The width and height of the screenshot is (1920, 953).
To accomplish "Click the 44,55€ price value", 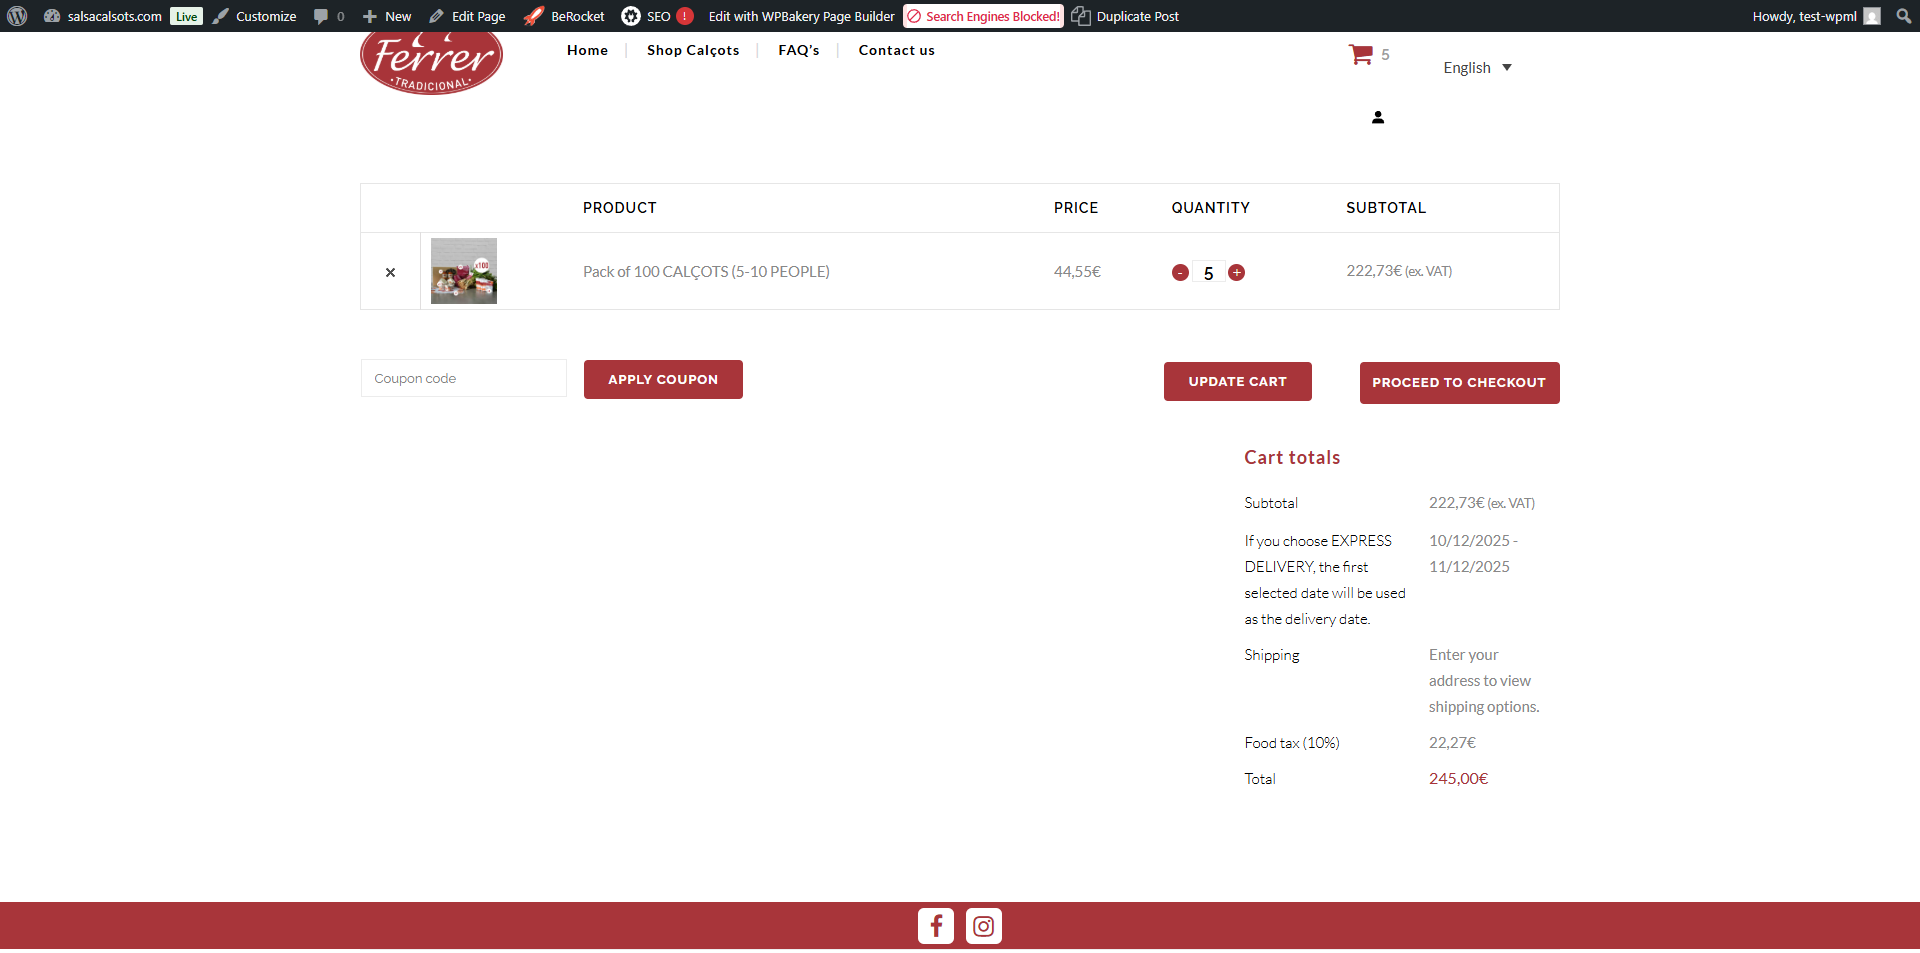I will point(1077,271).
